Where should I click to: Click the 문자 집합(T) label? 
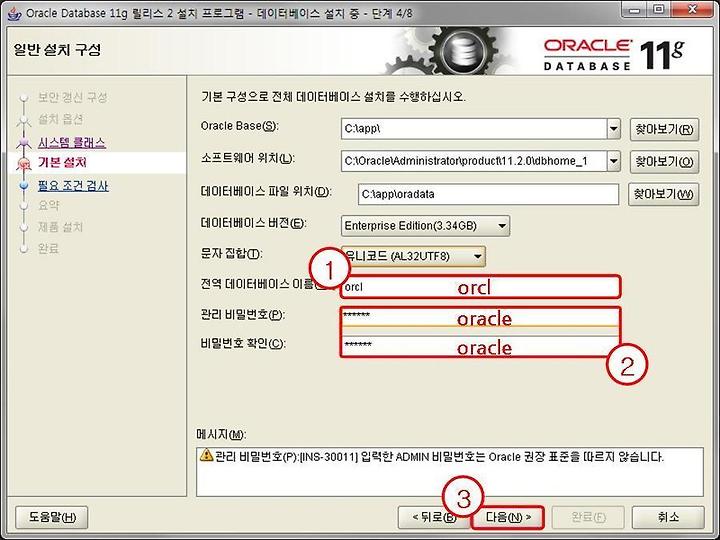coord(231,253)
